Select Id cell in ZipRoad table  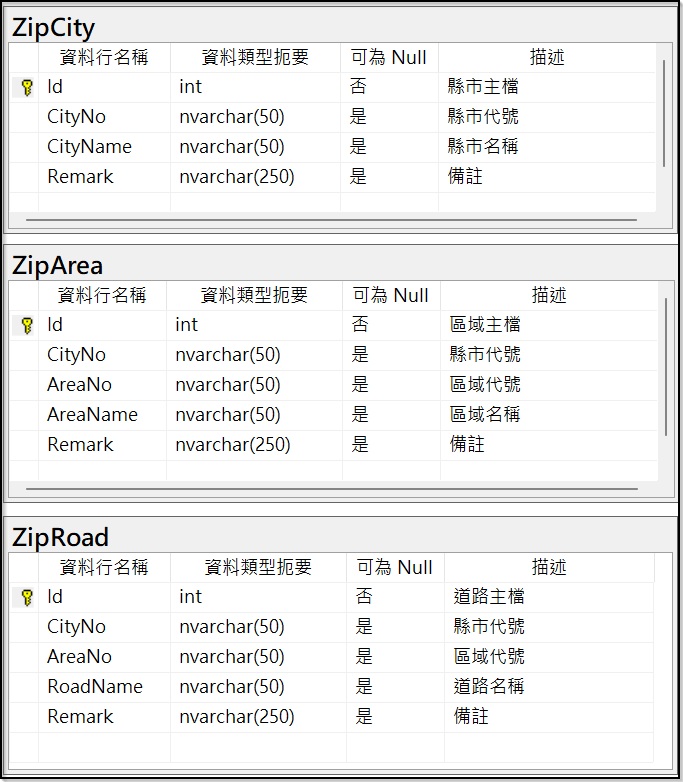coord(104,597)
